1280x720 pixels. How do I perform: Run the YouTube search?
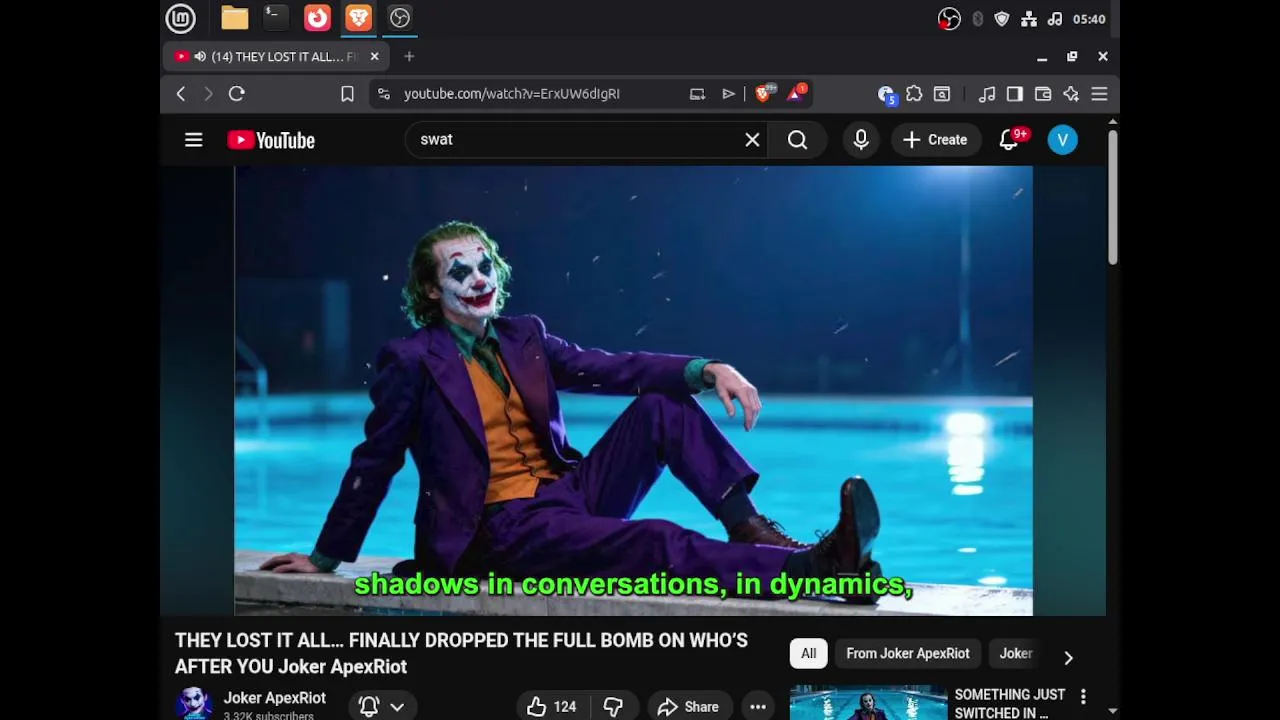pos(797,140)
